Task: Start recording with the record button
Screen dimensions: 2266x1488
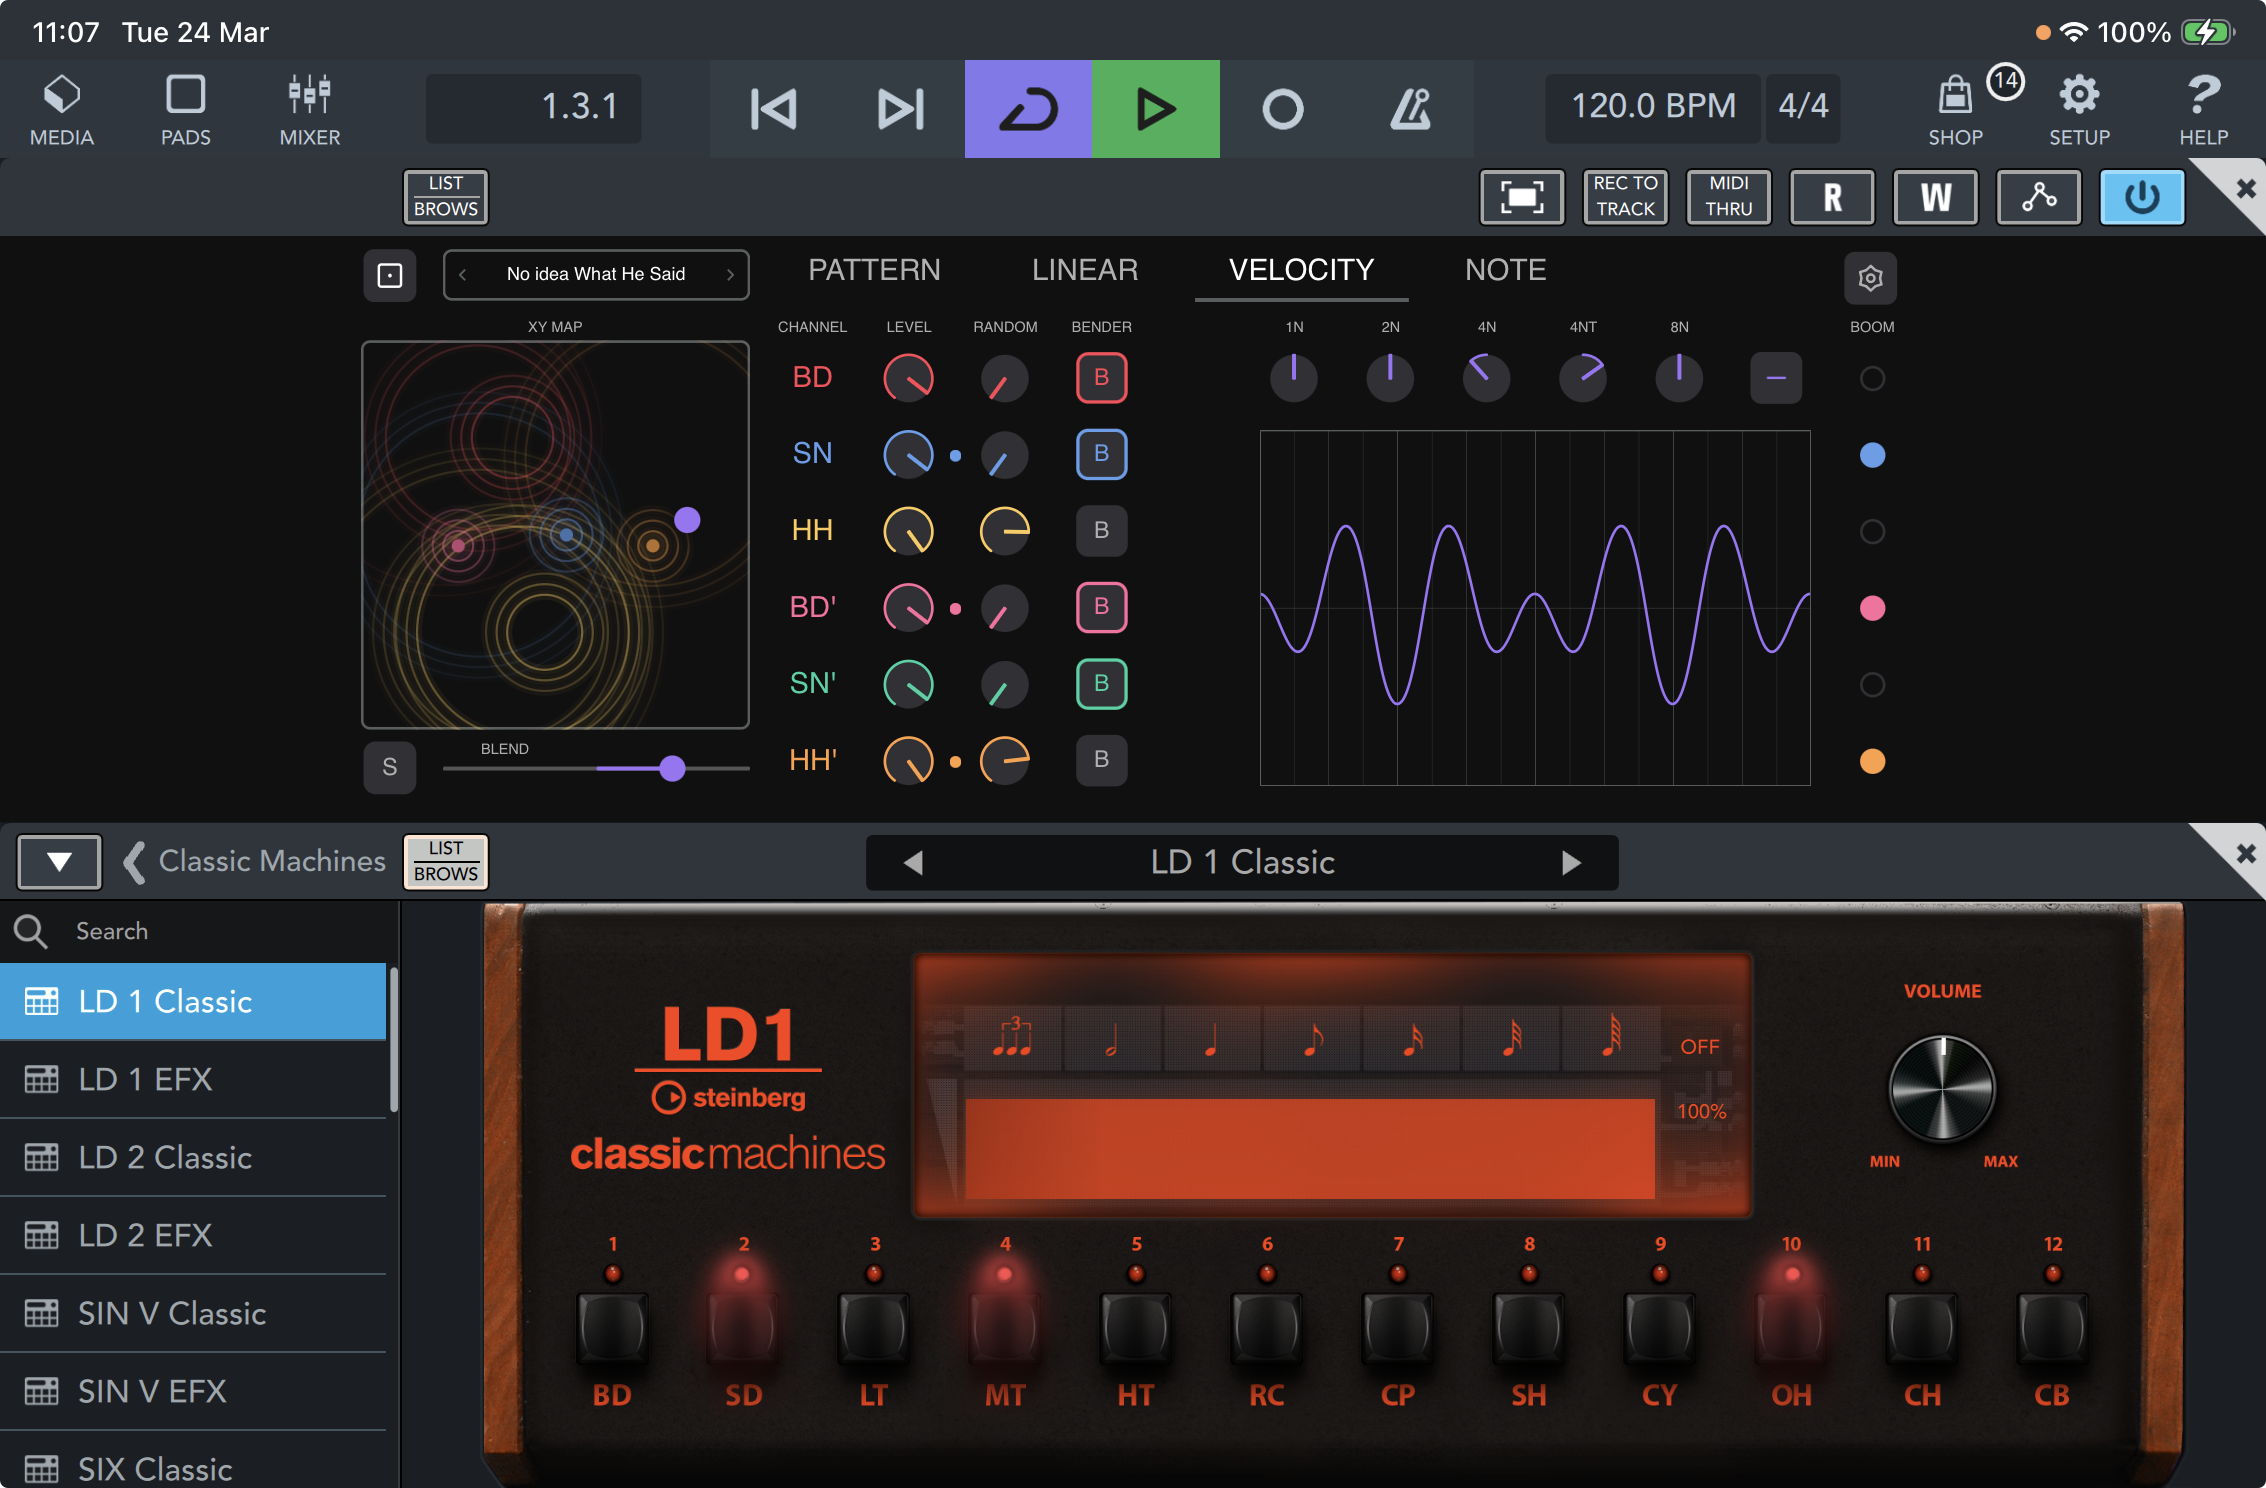Action: tap(1284, 108)
